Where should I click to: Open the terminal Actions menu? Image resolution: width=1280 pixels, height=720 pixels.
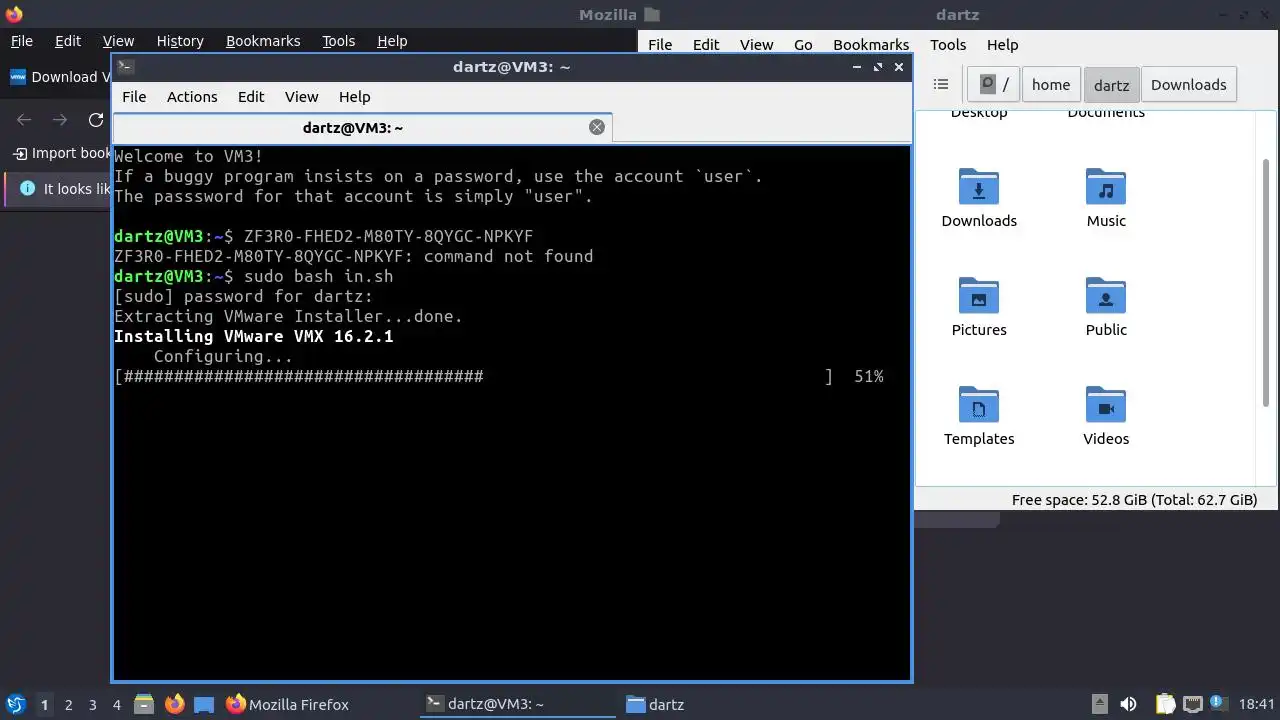pos(192,97)
